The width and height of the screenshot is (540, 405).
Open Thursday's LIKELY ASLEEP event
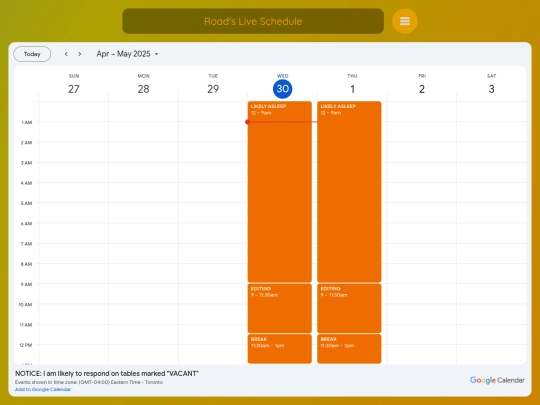pyautogui.click(x=349, y=192)
